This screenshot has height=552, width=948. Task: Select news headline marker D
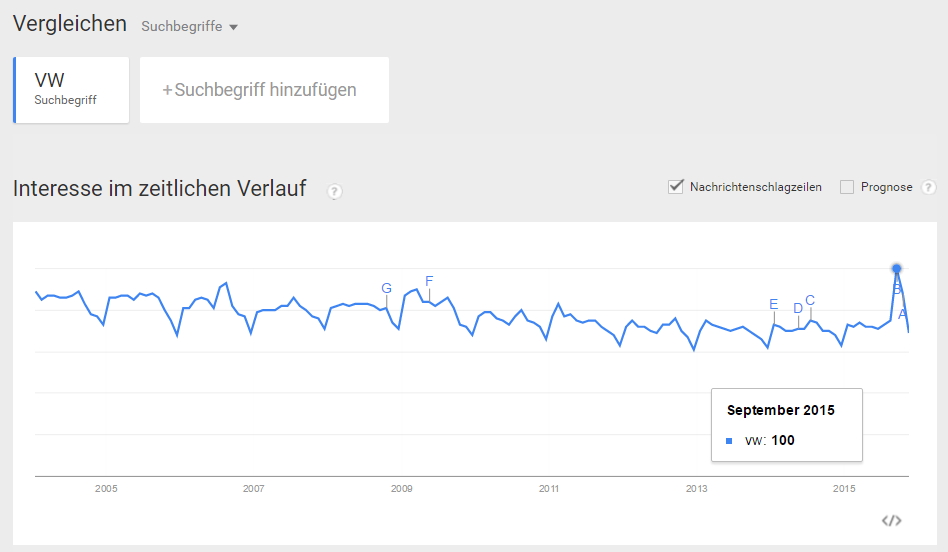798,308
